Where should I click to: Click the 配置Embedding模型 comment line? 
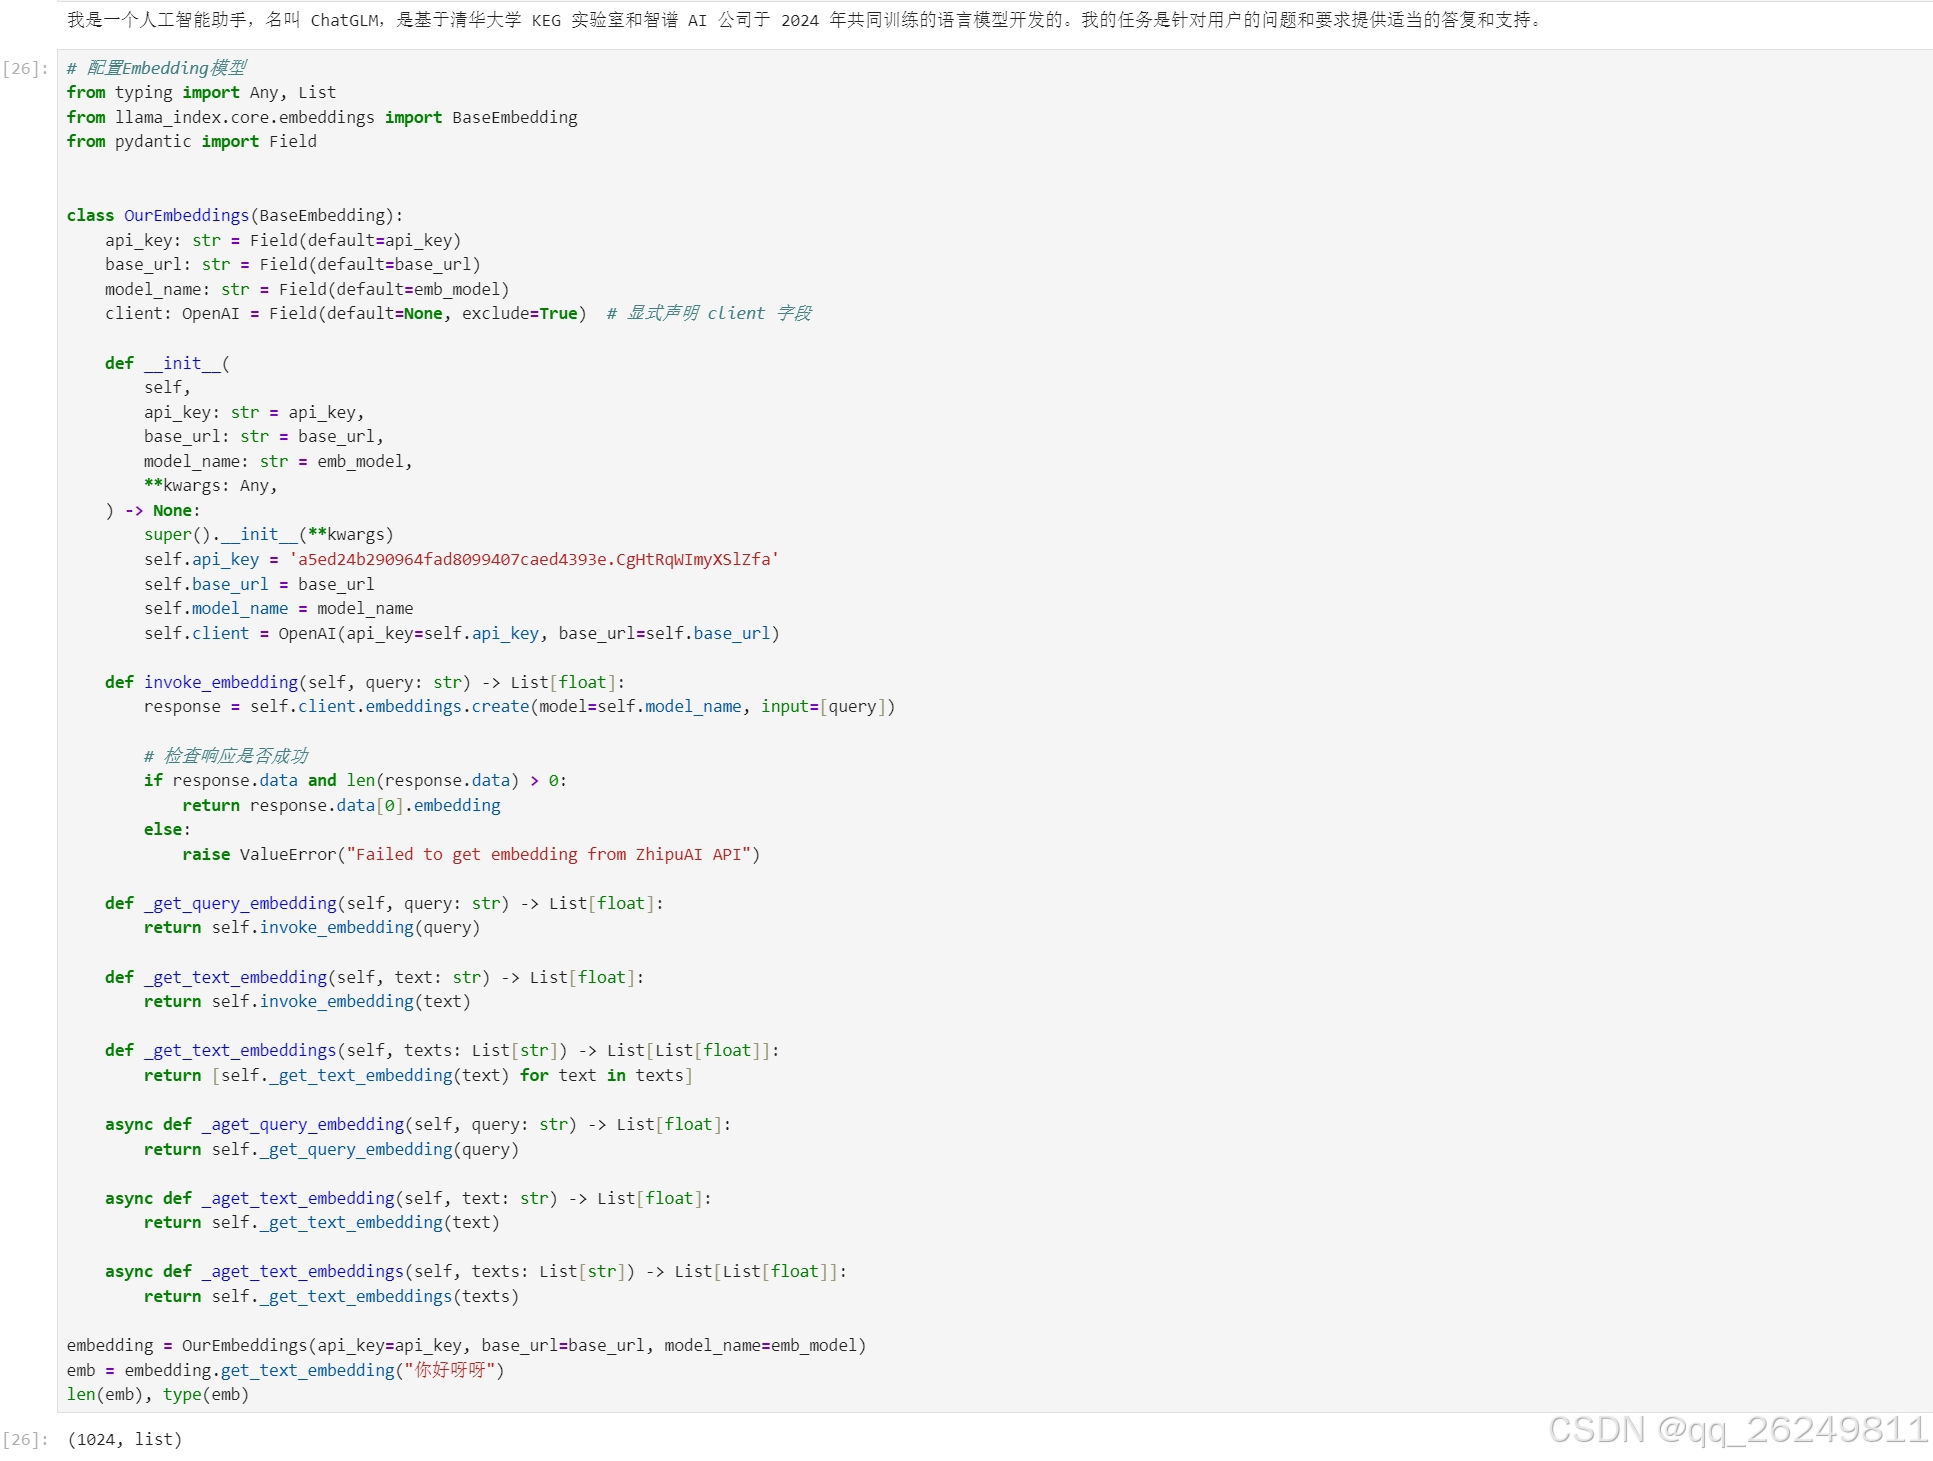(156, 68)
